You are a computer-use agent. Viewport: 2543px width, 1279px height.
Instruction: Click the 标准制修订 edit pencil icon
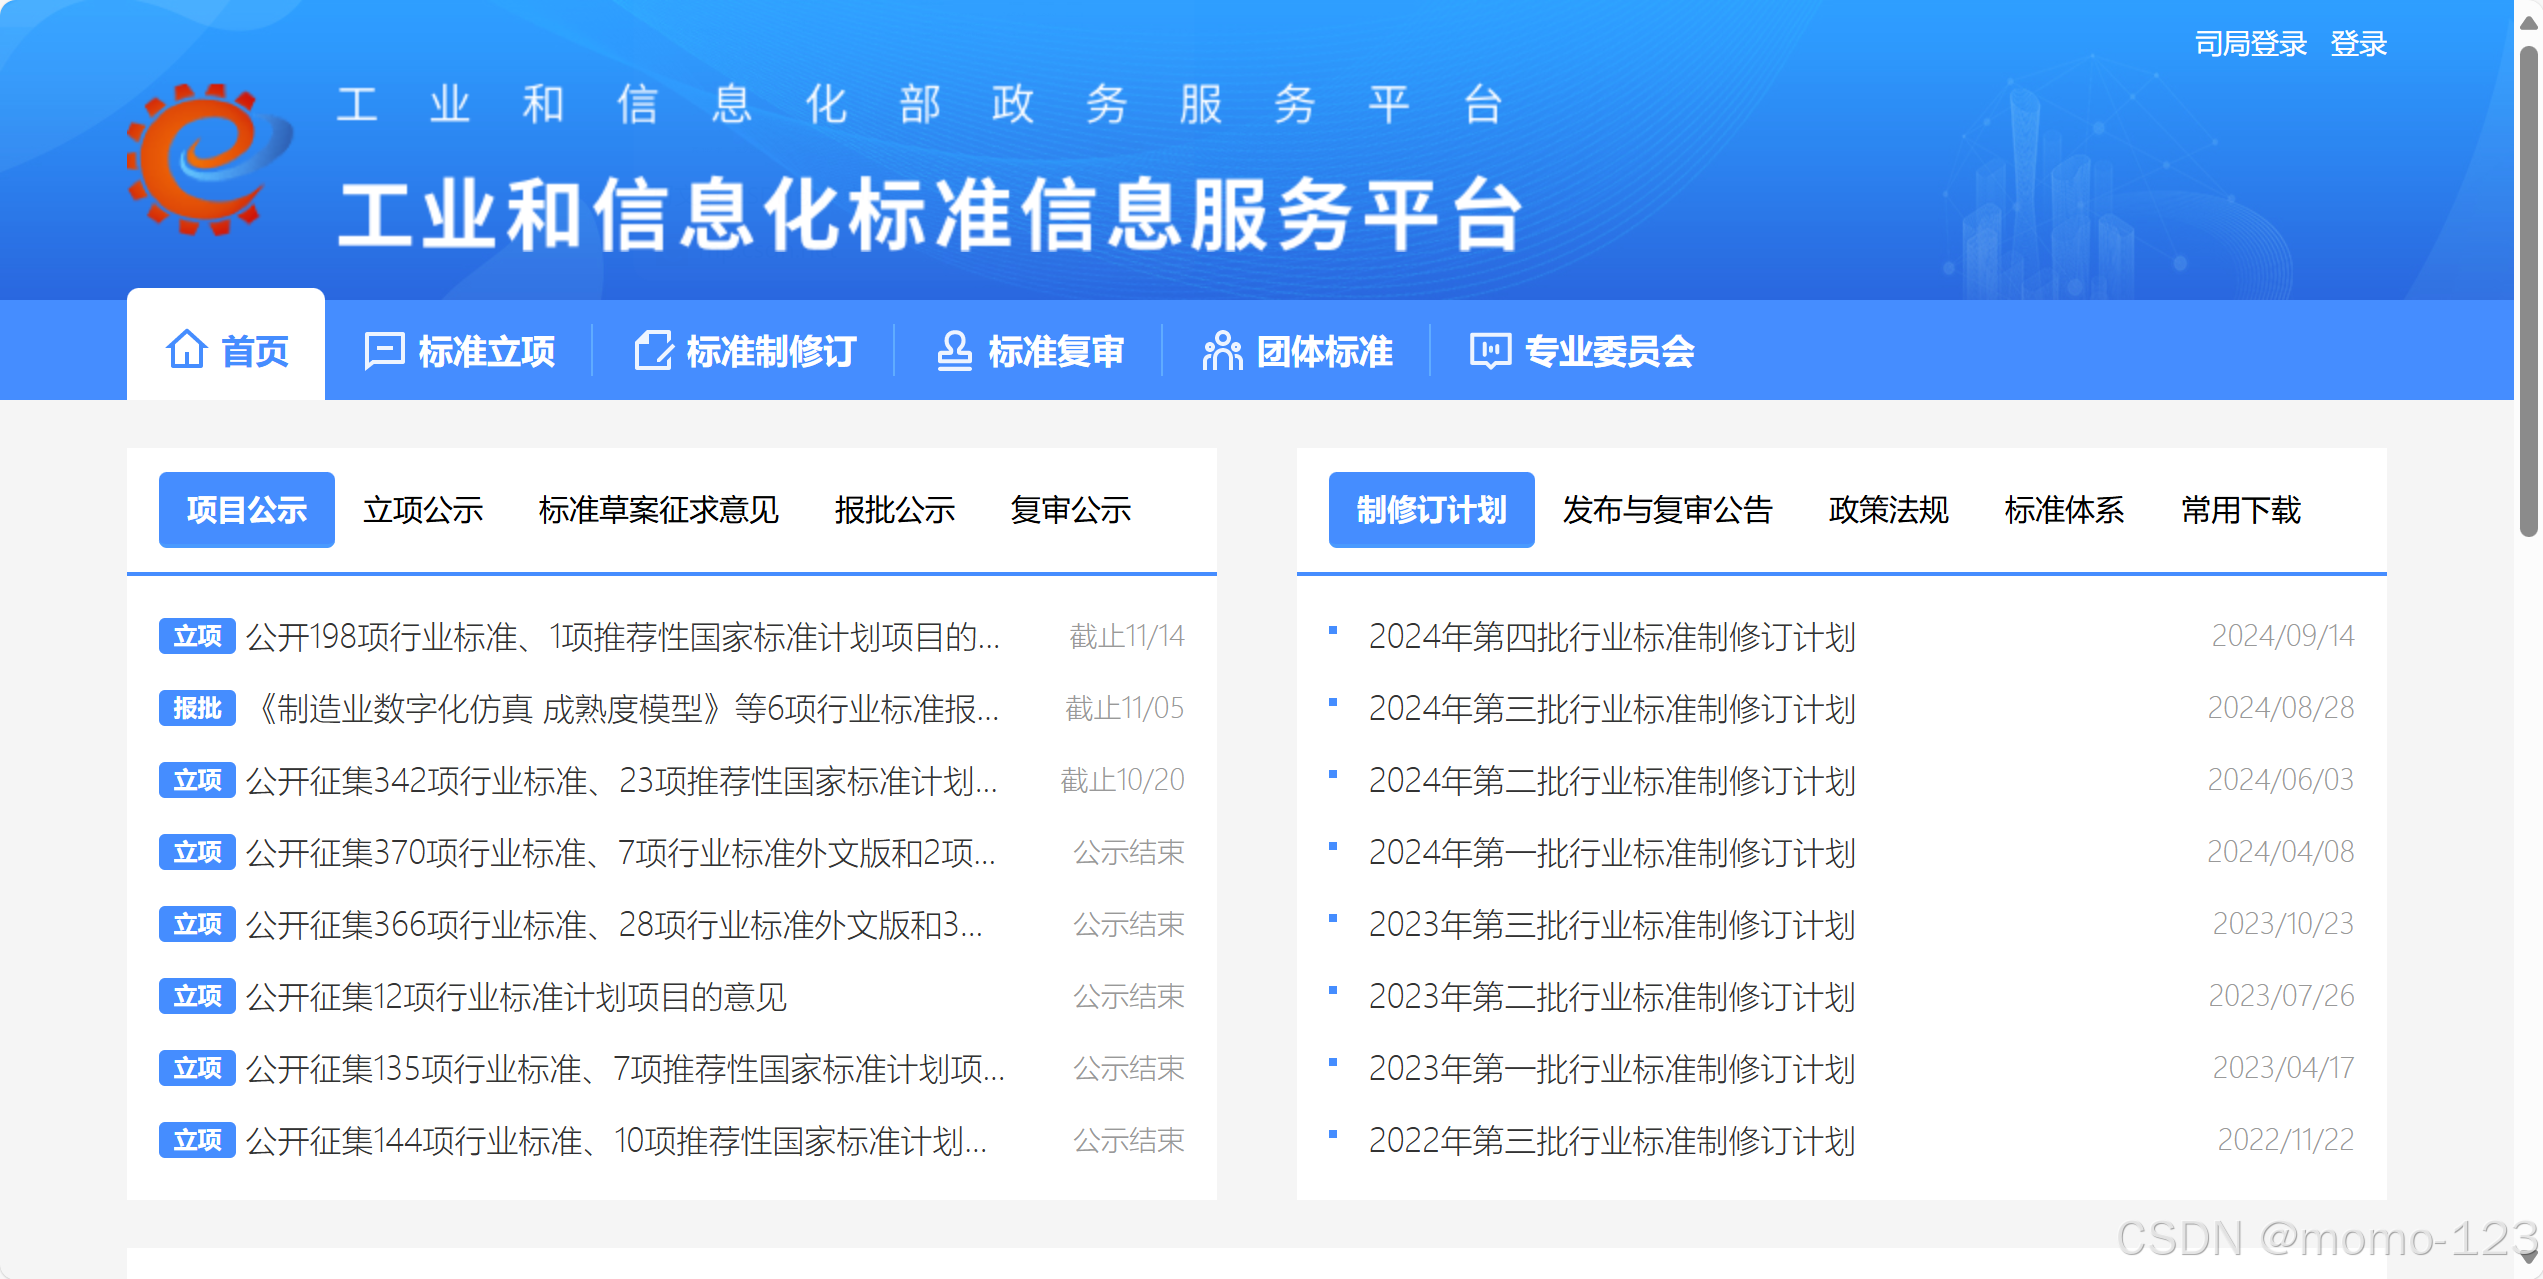(654, 351)
